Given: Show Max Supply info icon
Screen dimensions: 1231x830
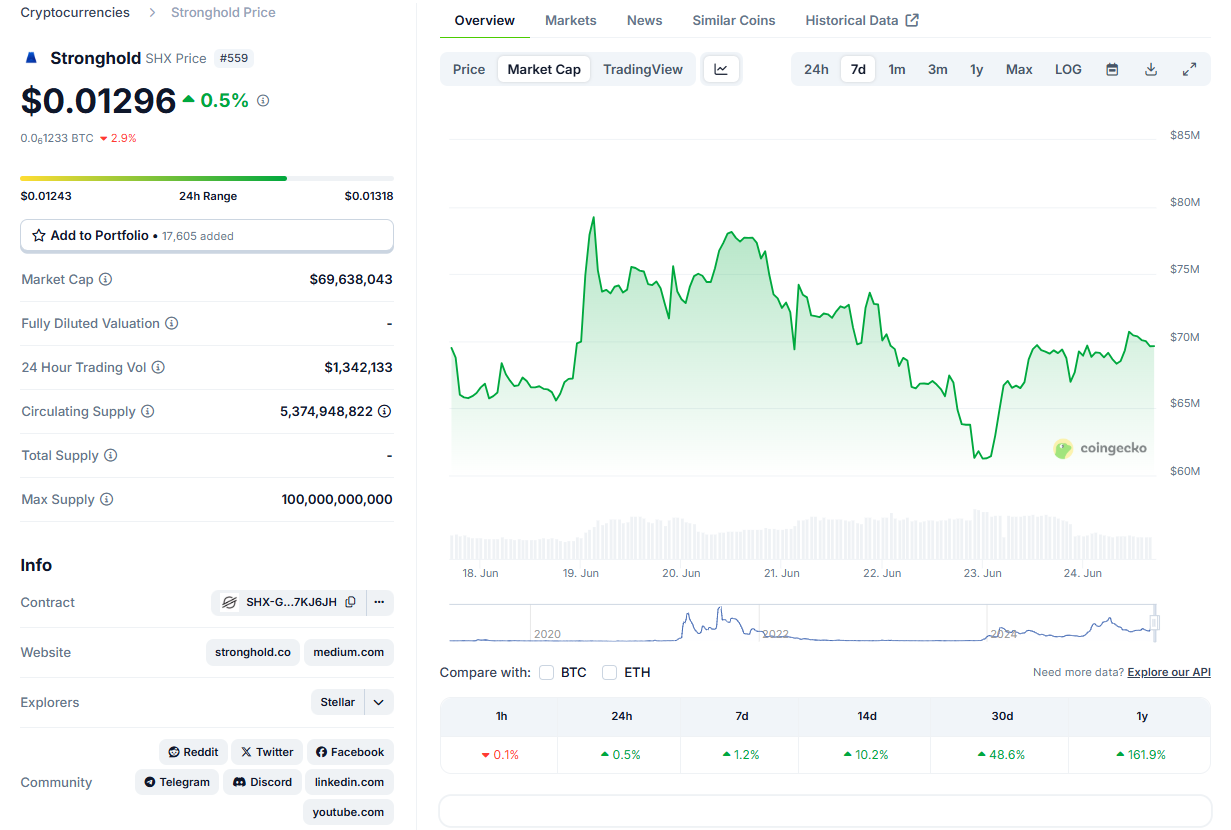Looking at the screenshot, I should (x=106, y=500).
